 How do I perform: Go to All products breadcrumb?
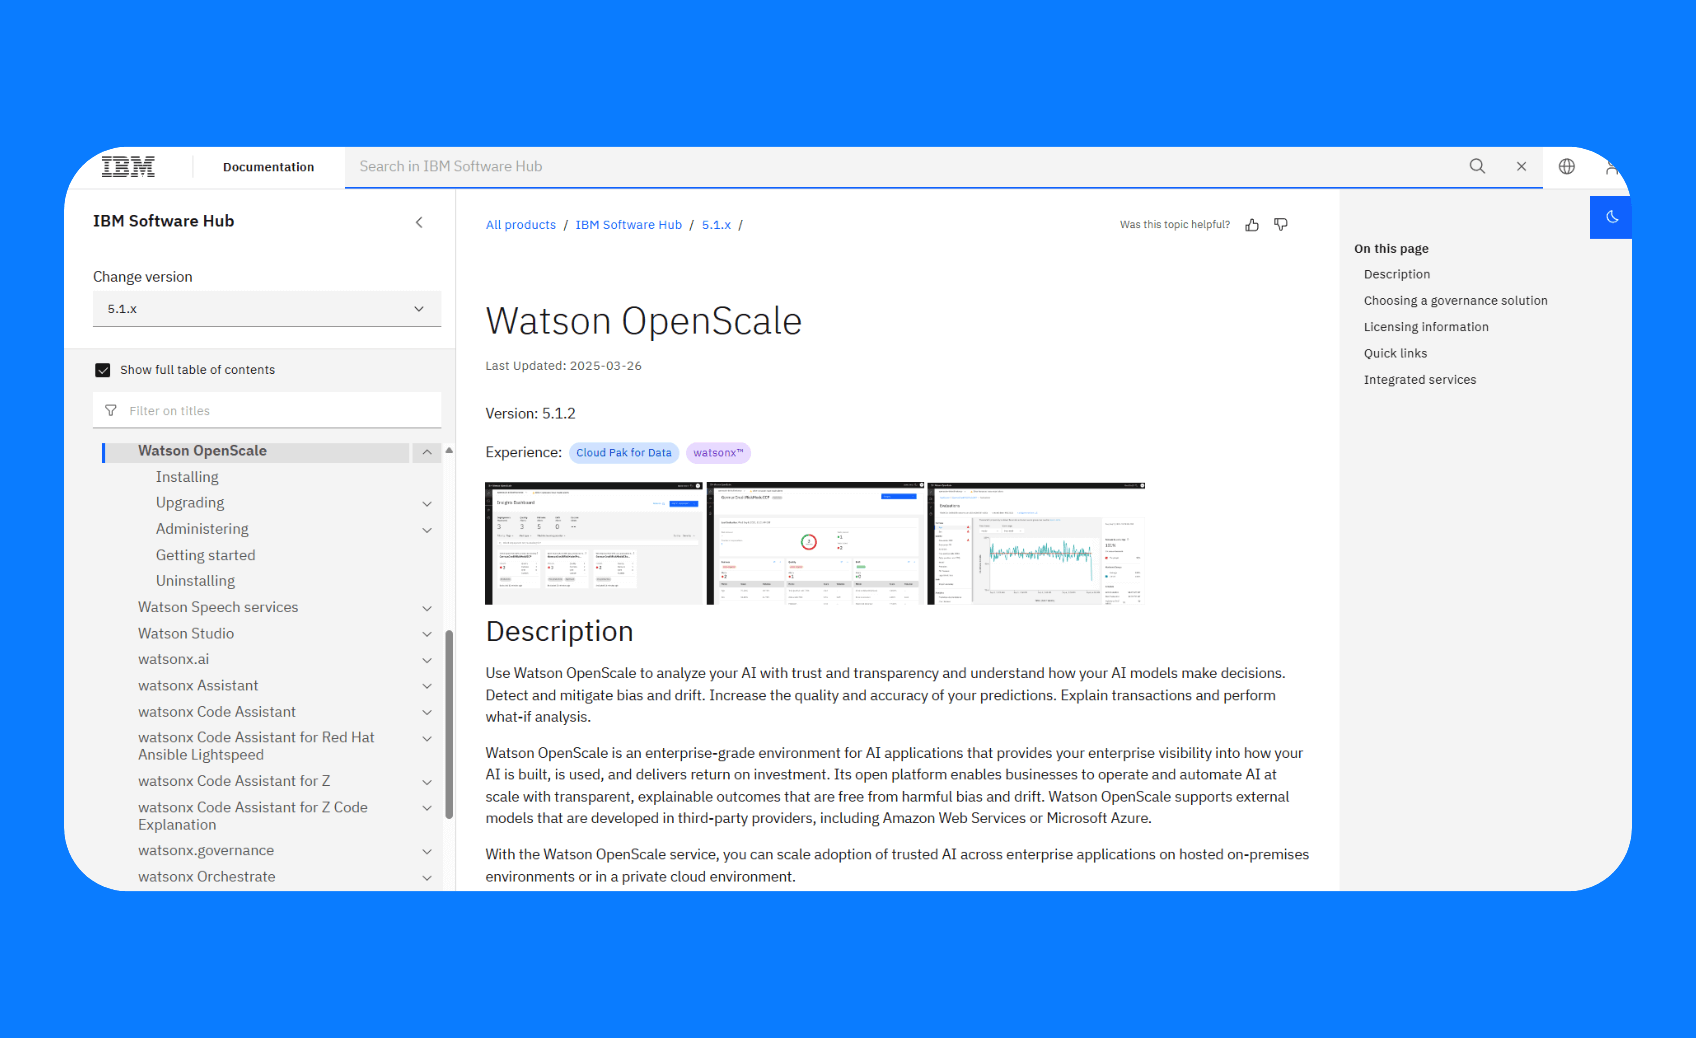(521, 225)
